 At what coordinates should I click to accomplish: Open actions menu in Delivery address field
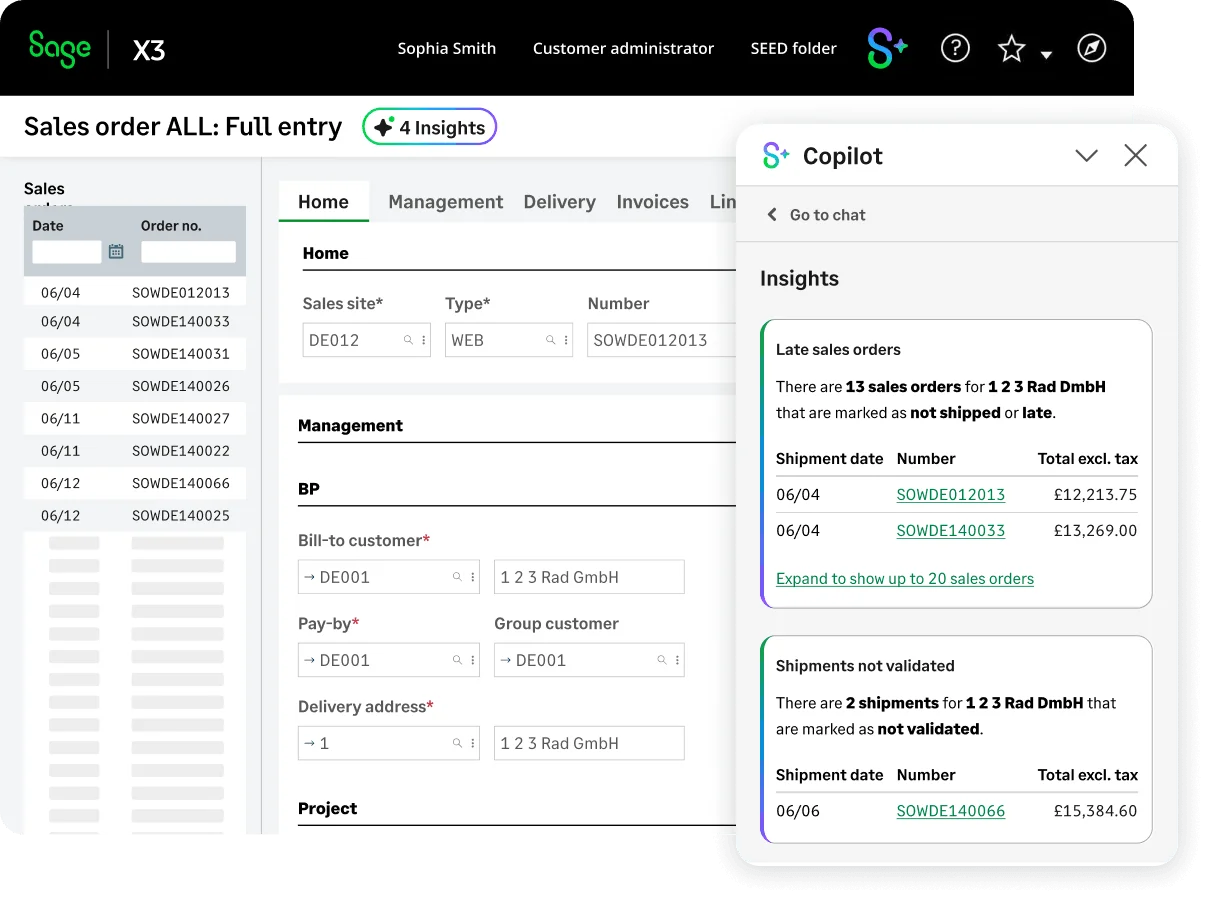coord(472,743)
